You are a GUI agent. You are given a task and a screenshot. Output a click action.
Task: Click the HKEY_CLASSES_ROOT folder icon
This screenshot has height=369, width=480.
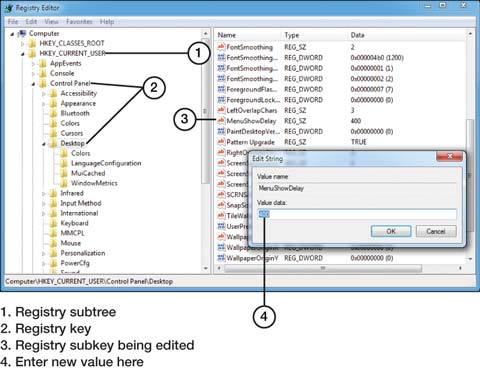32,43
